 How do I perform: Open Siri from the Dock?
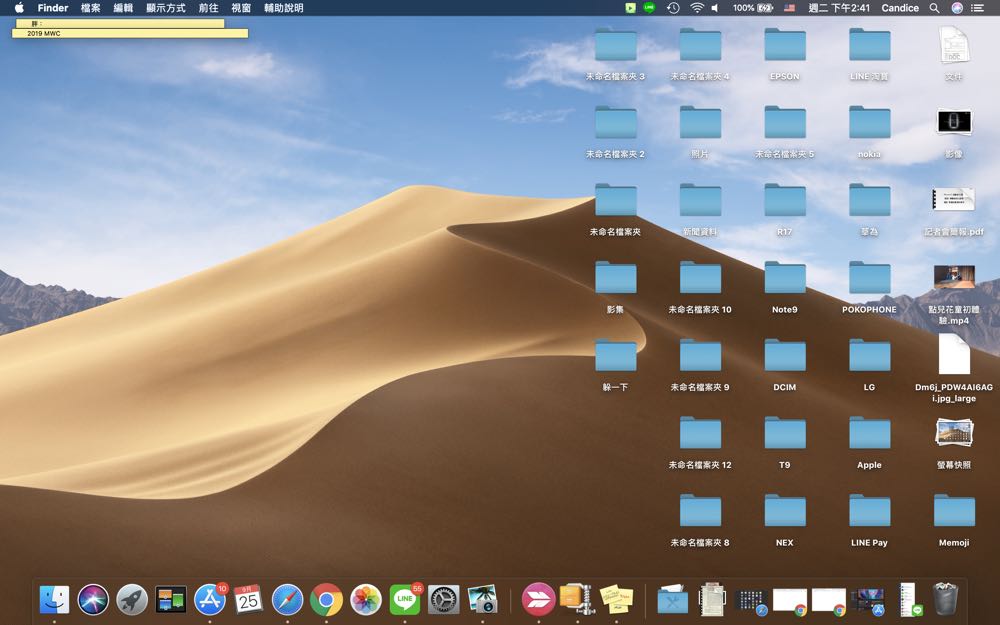tap(93, 599)
